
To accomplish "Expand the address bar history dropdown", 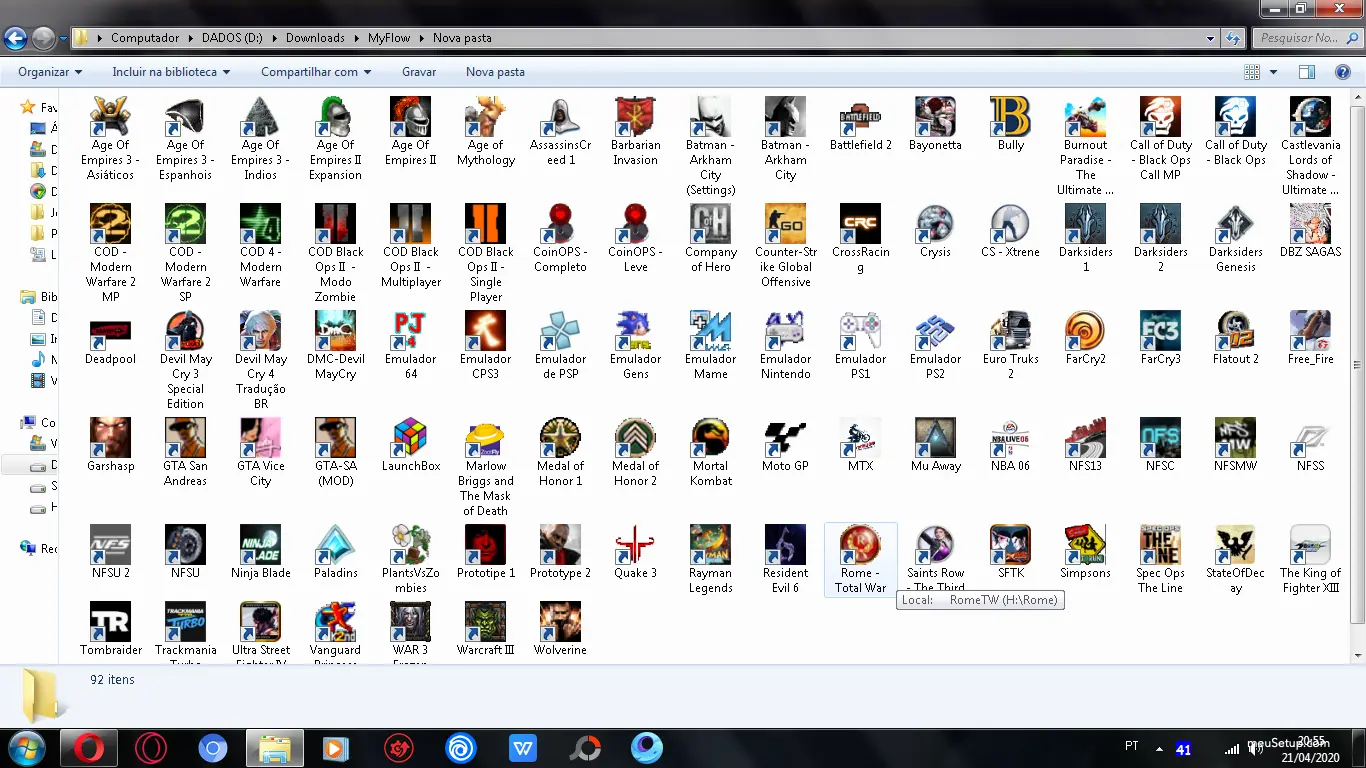I will (1211, 38).
